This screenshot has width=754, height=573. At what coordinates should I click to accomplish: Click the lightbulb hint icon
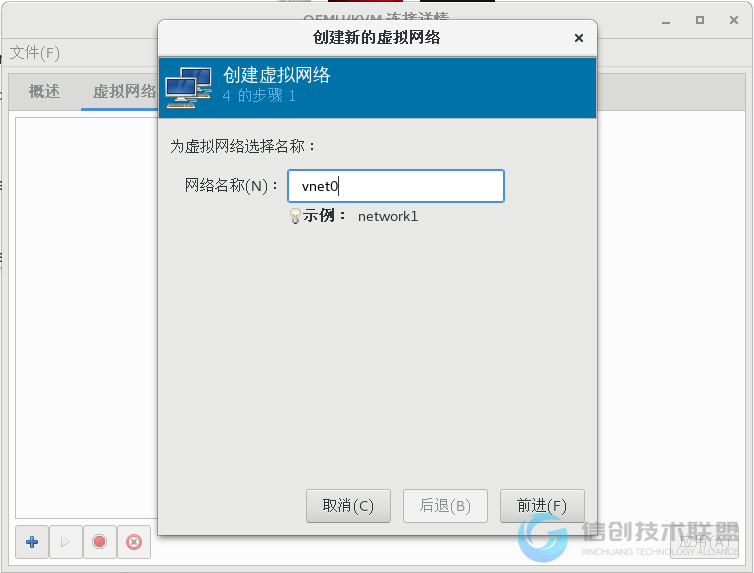(295, 216)
